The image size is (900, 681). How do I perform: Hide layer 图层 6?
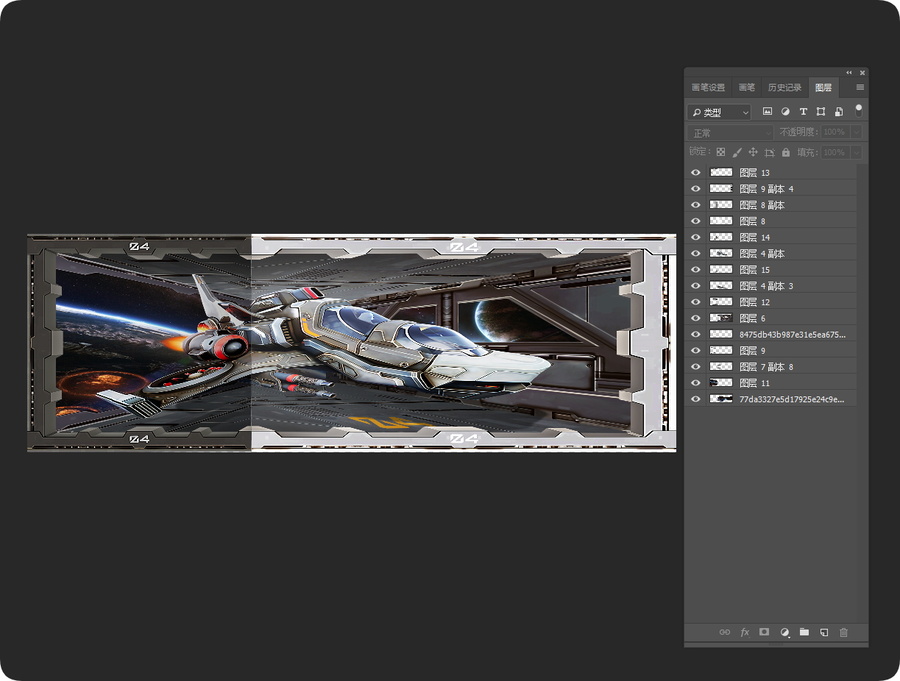696,318
